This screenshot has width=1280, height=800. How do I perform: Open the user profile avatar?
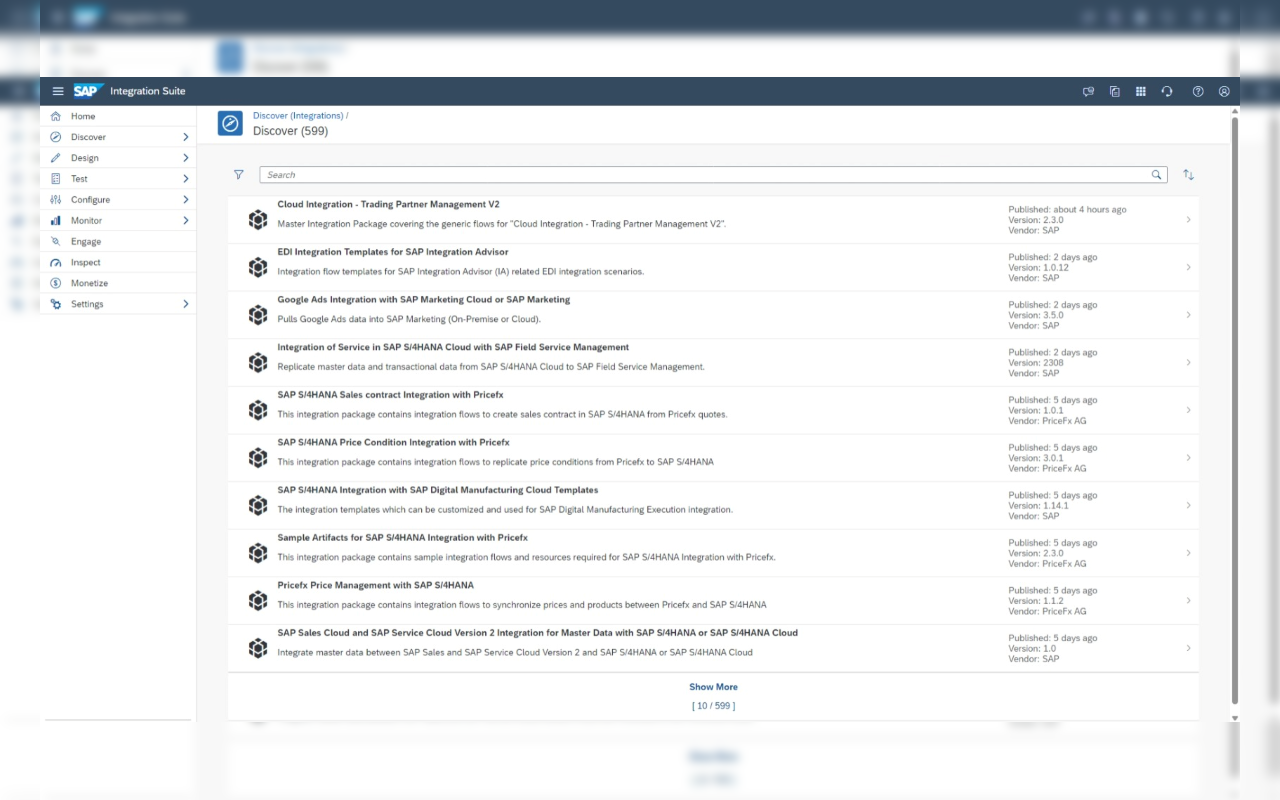1224,91
